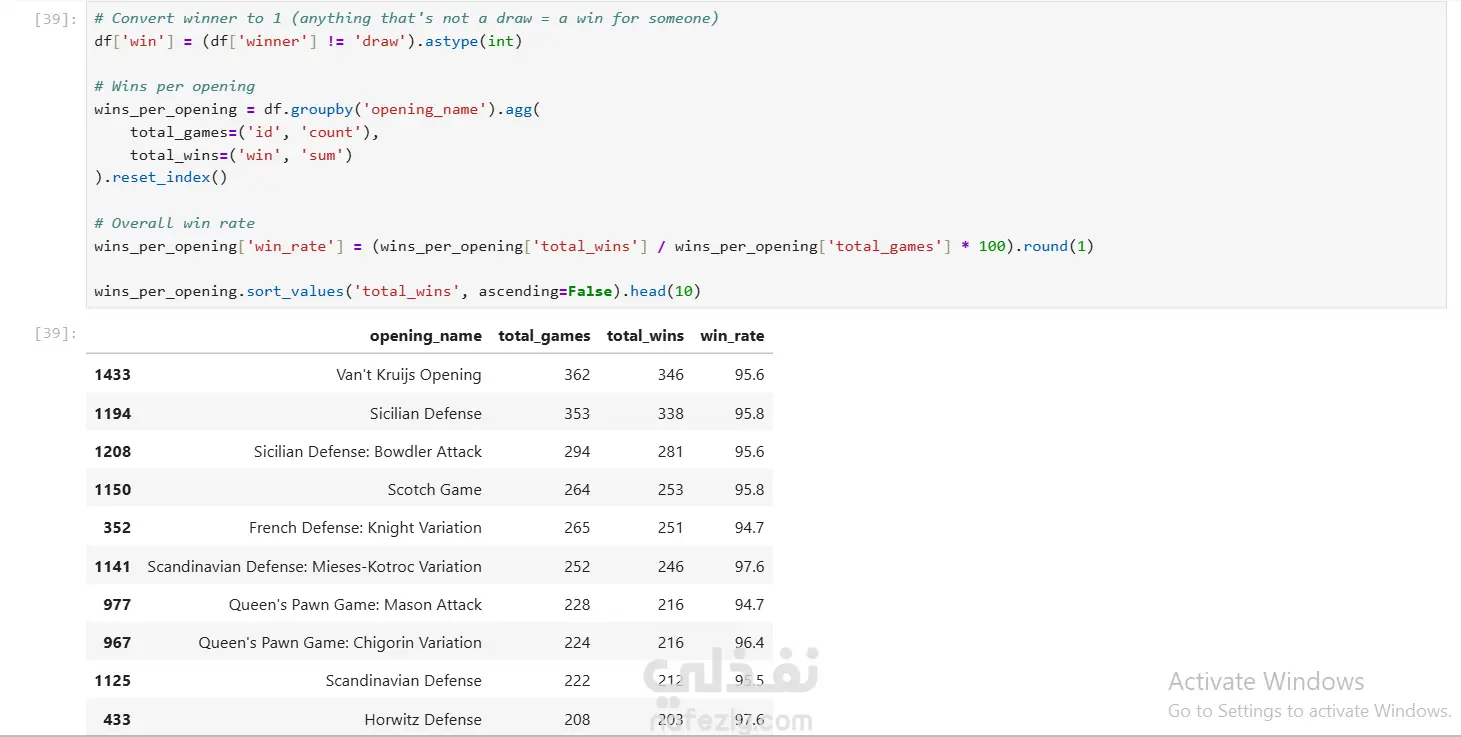Click the Horwitz Defense opening name
The height and width of the screenshot is (737, 1461).
[x=422, y=720]
